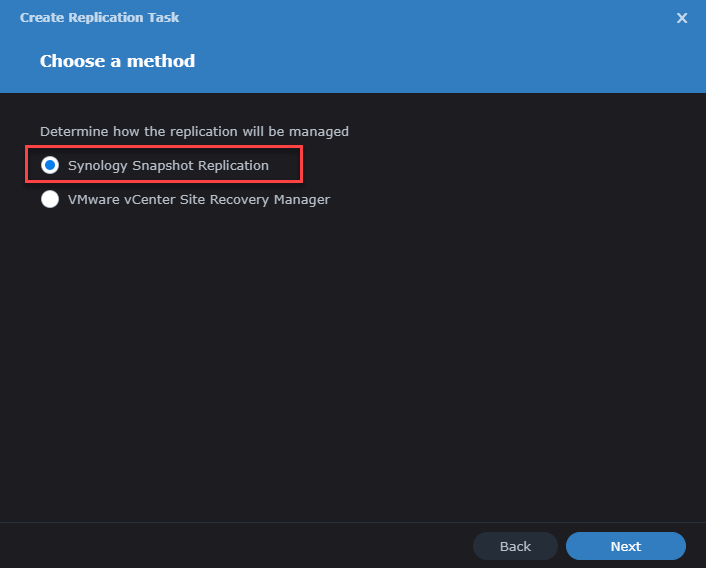
Task: Click the Back button
Action: tap(515, 546)
